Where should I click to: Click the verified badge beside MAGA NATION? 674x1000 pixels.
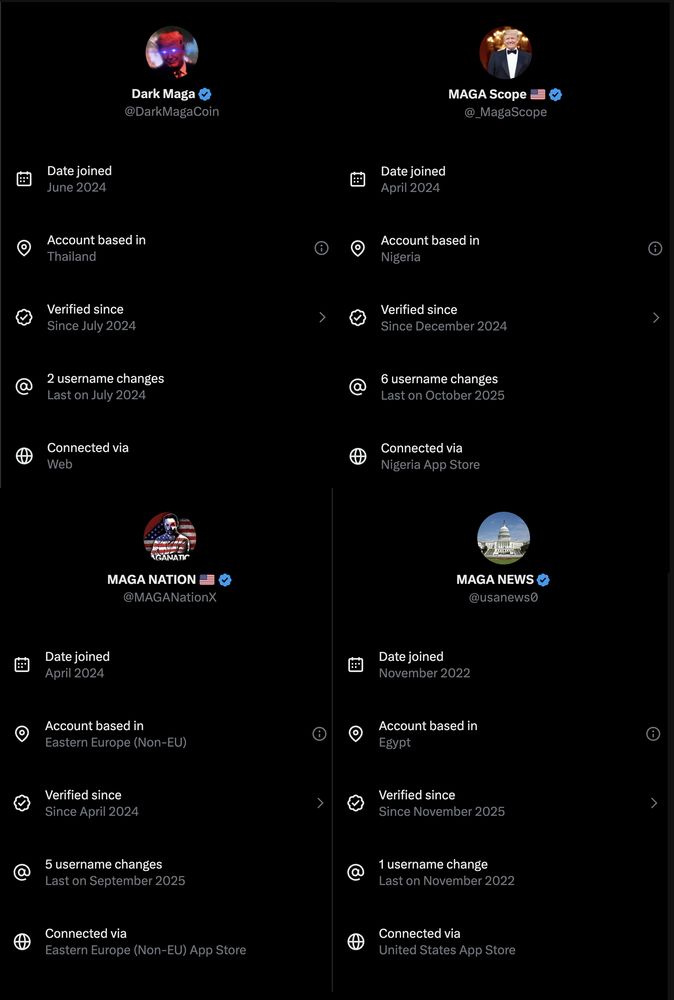click(225, 580)
